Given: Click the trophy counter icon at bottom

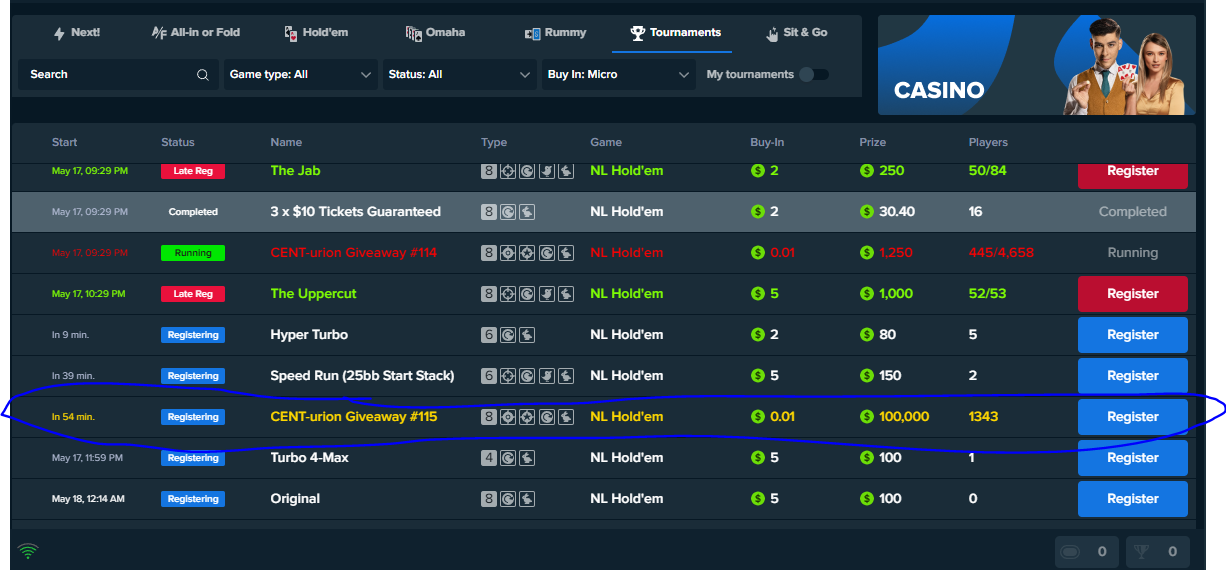Looking at the screenshot, I should [1142, 551].
